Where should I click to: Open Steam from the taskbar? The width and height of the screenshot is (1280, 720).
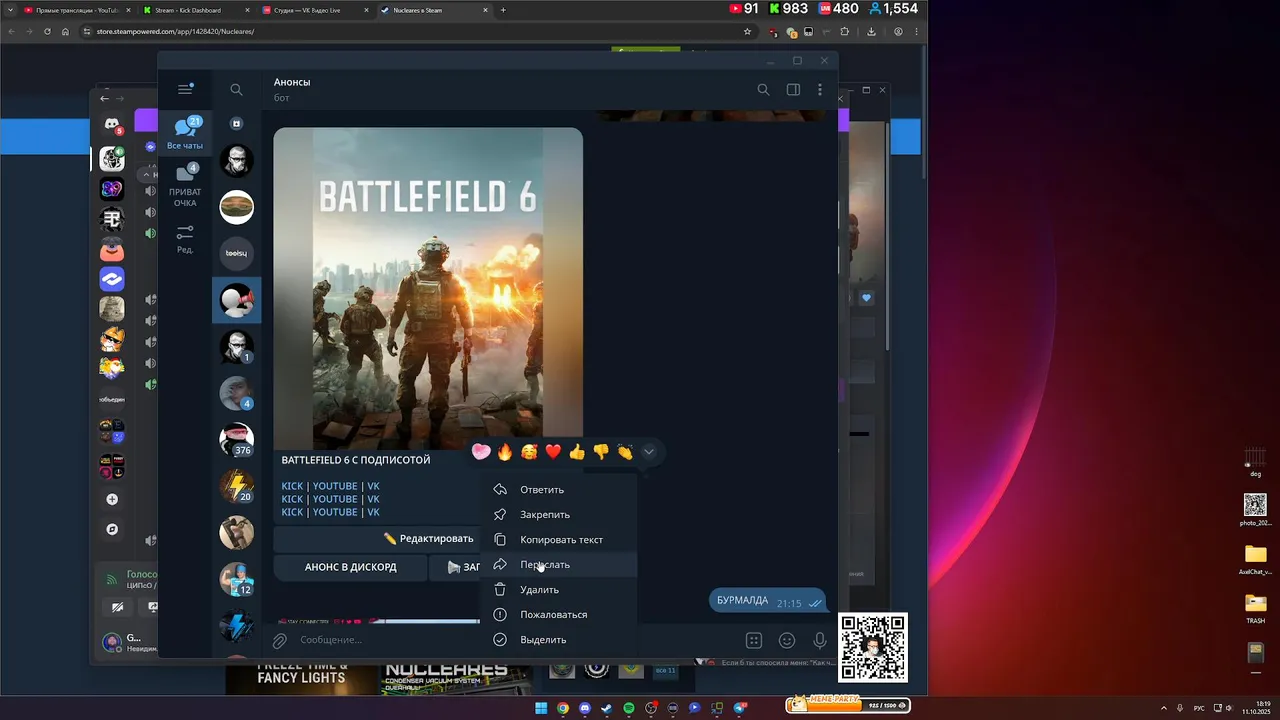tap(607, 708)
